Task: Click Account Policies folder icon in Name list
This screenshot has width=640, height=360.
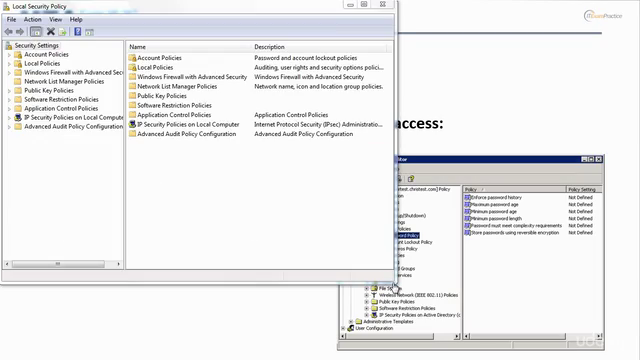Action: point(132,58)
